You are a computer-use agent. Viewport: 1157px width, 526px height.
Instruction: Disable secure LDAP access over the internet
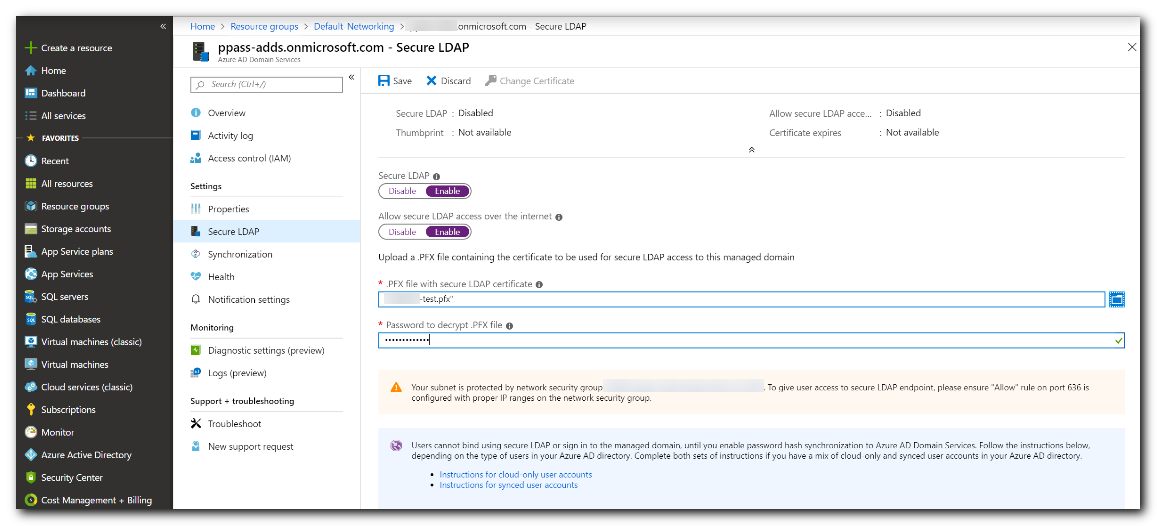[402, 232]
